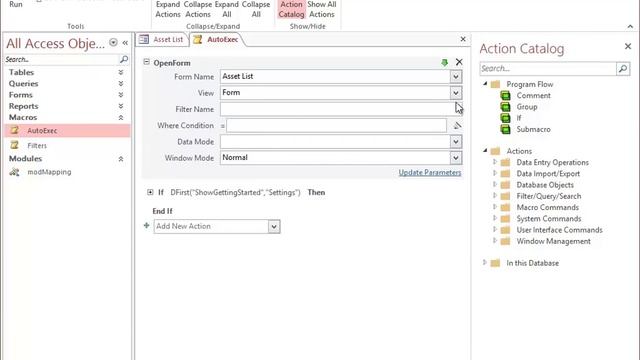Expand the Forms group

coord(121,95)
